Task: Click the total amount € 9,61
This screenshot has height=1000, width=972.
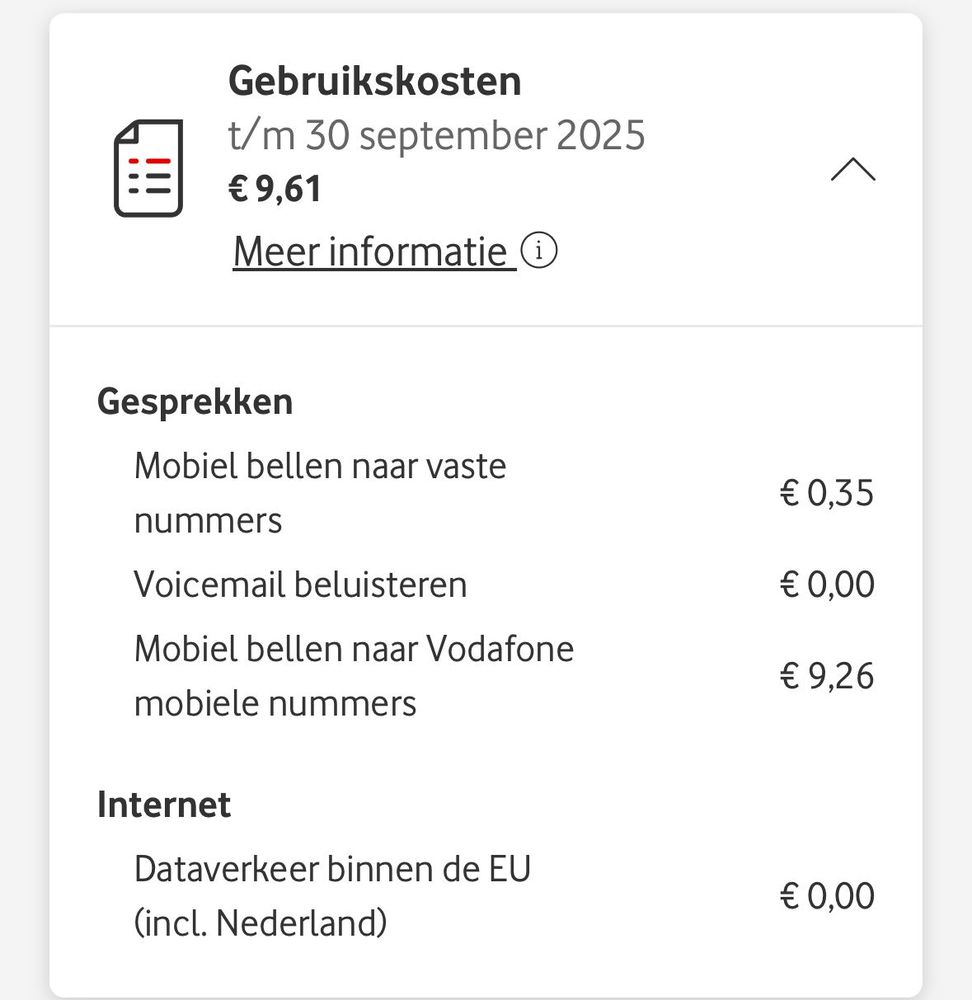Action: [275, 188]
